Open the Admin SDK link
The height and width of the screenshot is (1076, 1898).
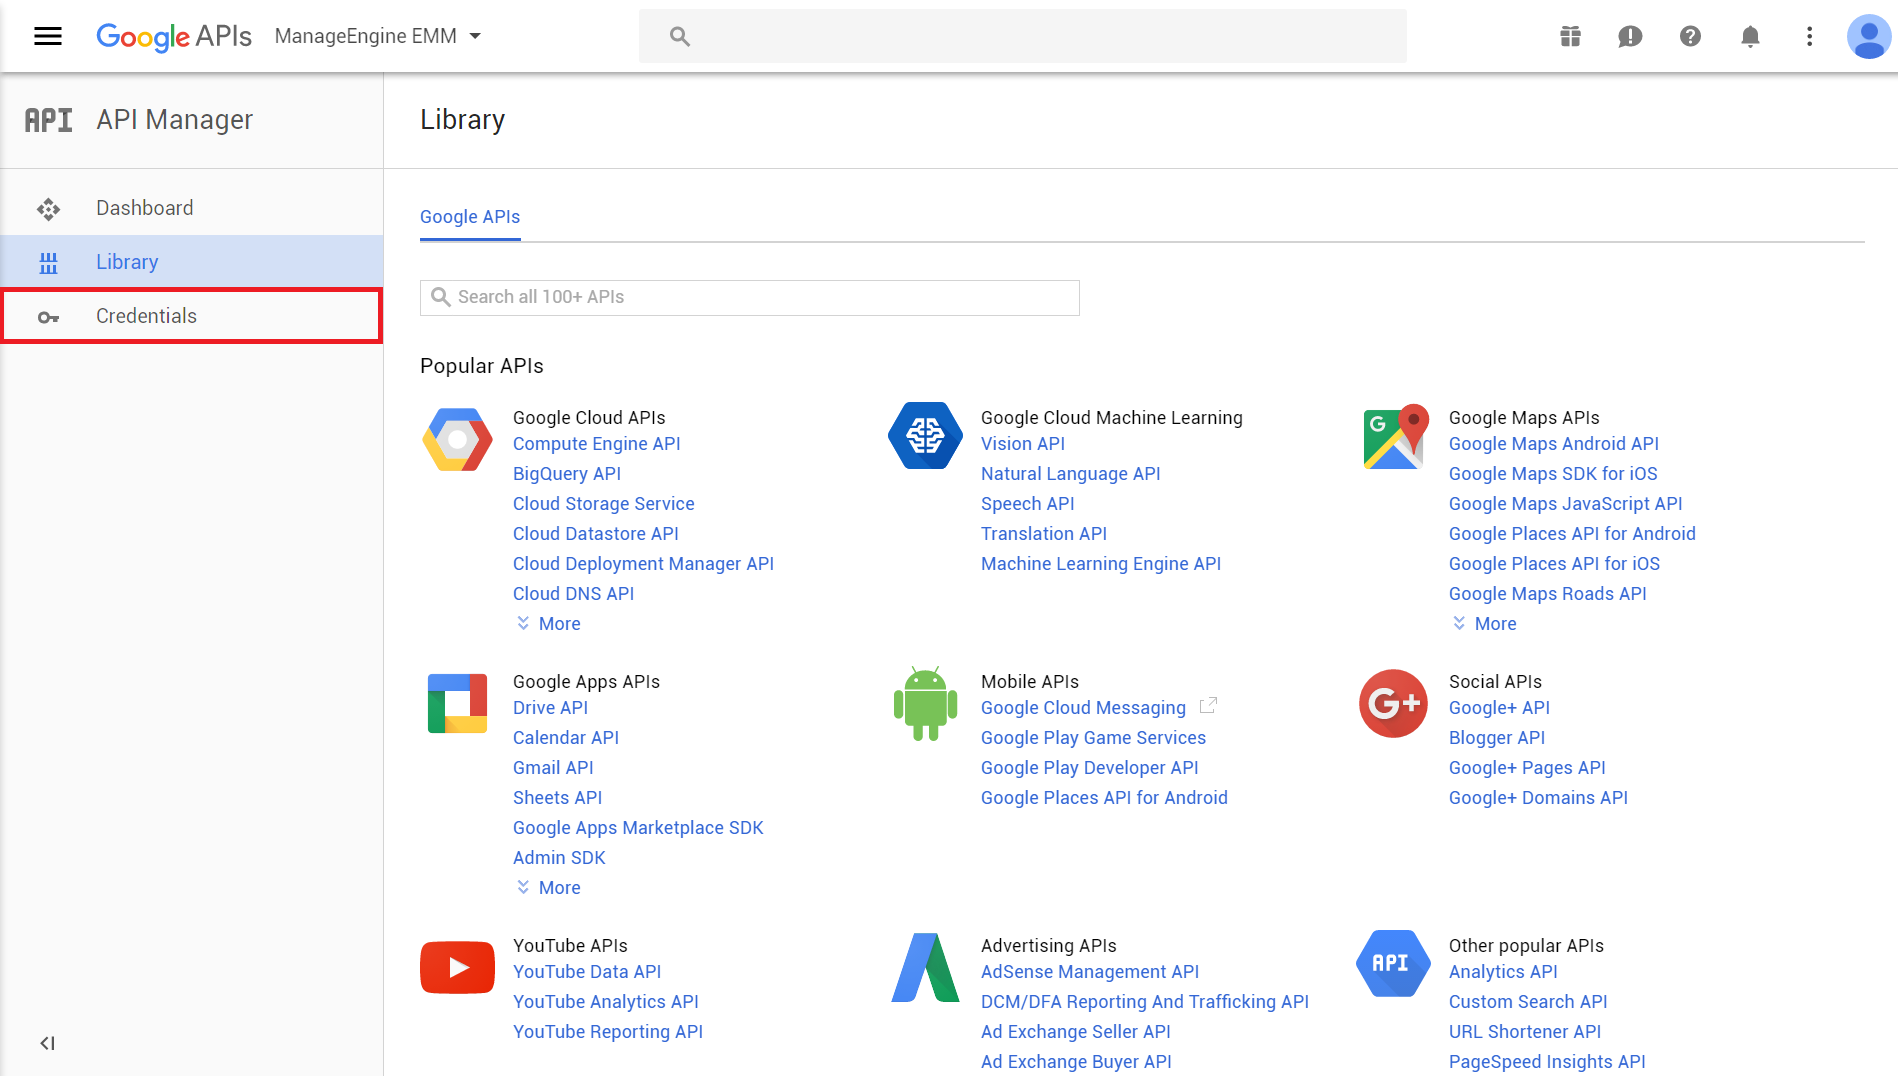click(x=559, y=858)
